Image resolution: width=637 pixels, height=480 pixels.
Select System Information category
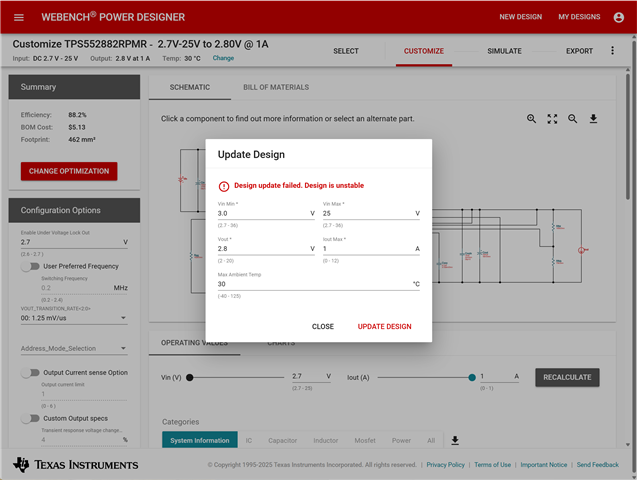tap(199, 440)
